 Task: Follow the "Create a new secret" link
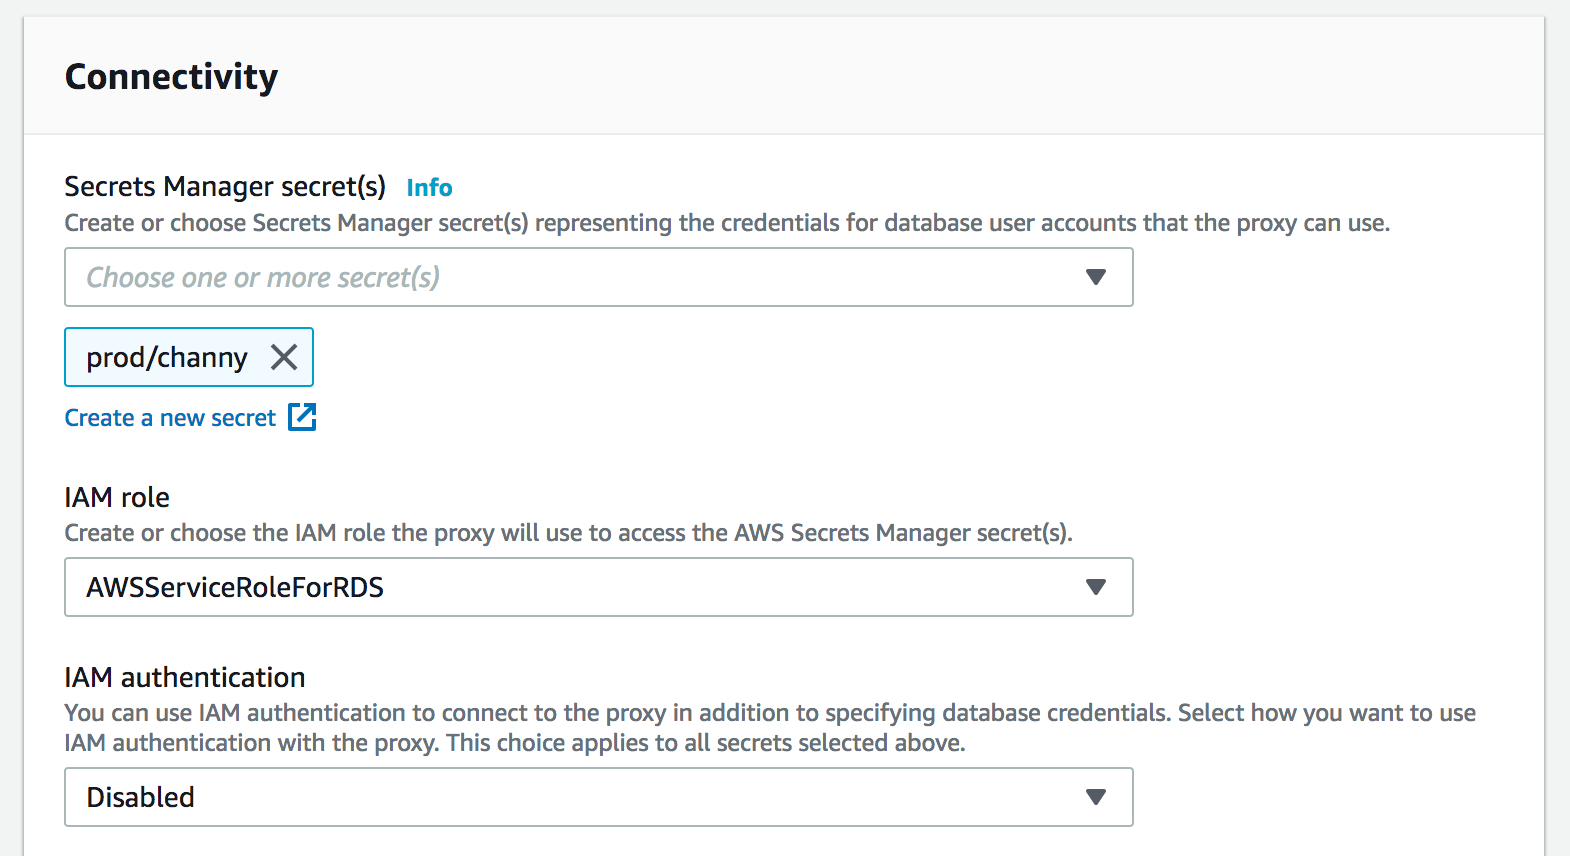(170, 418)
